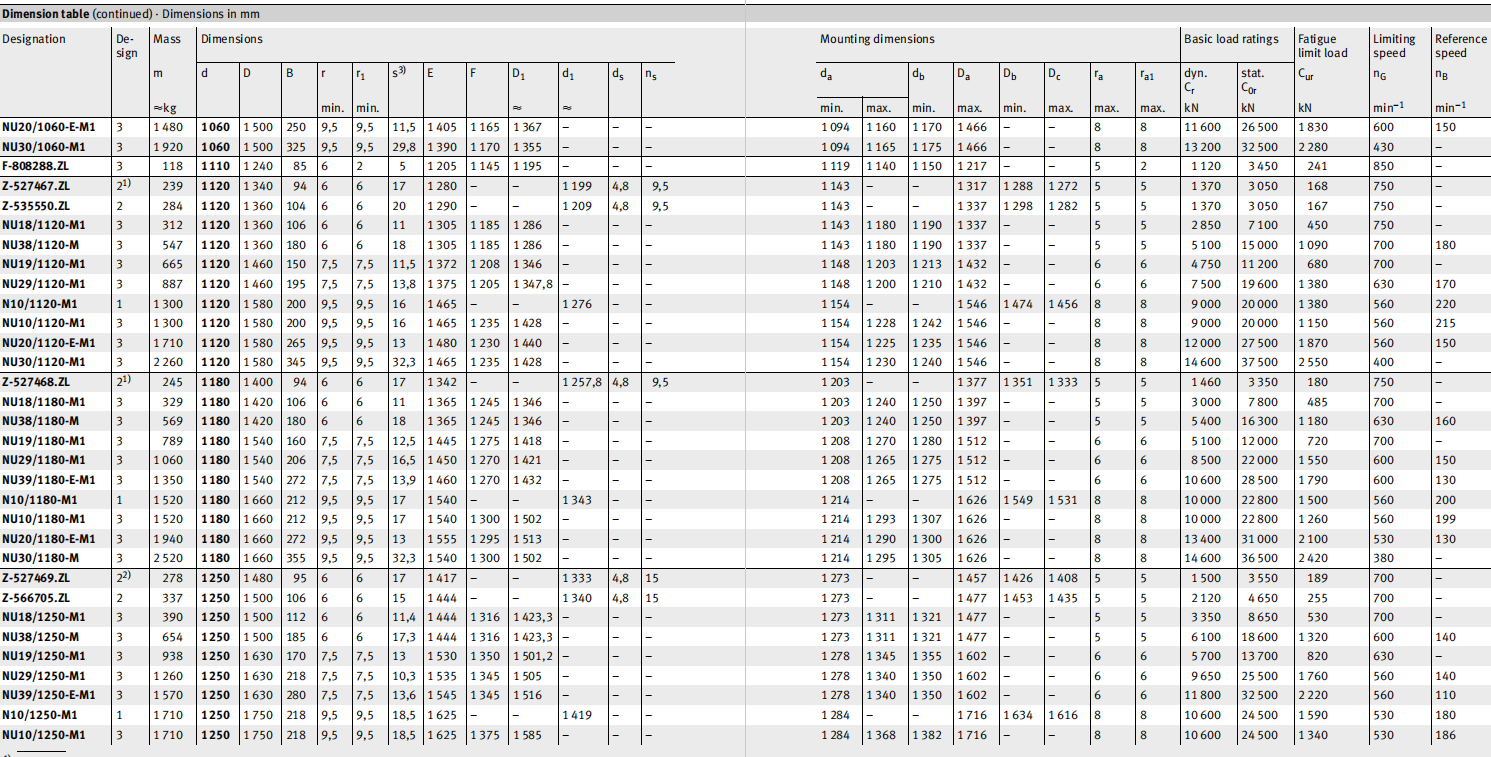The image size is (1491, 757).
Task: Select the 1 347,8 value in D1 column
Action: (532, 284)
